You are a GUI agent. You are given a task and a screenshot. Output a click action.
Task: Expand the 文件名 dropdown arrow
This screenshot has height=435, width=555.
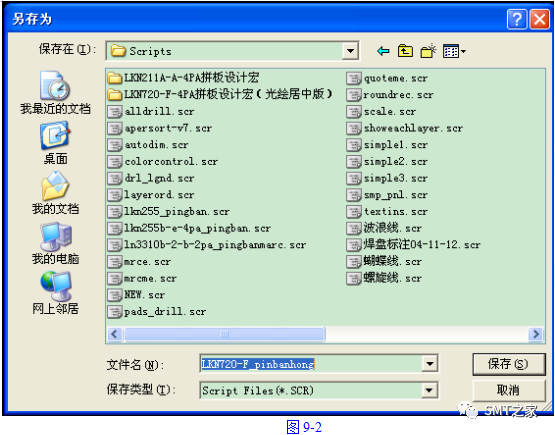click(x=430, y=364)
